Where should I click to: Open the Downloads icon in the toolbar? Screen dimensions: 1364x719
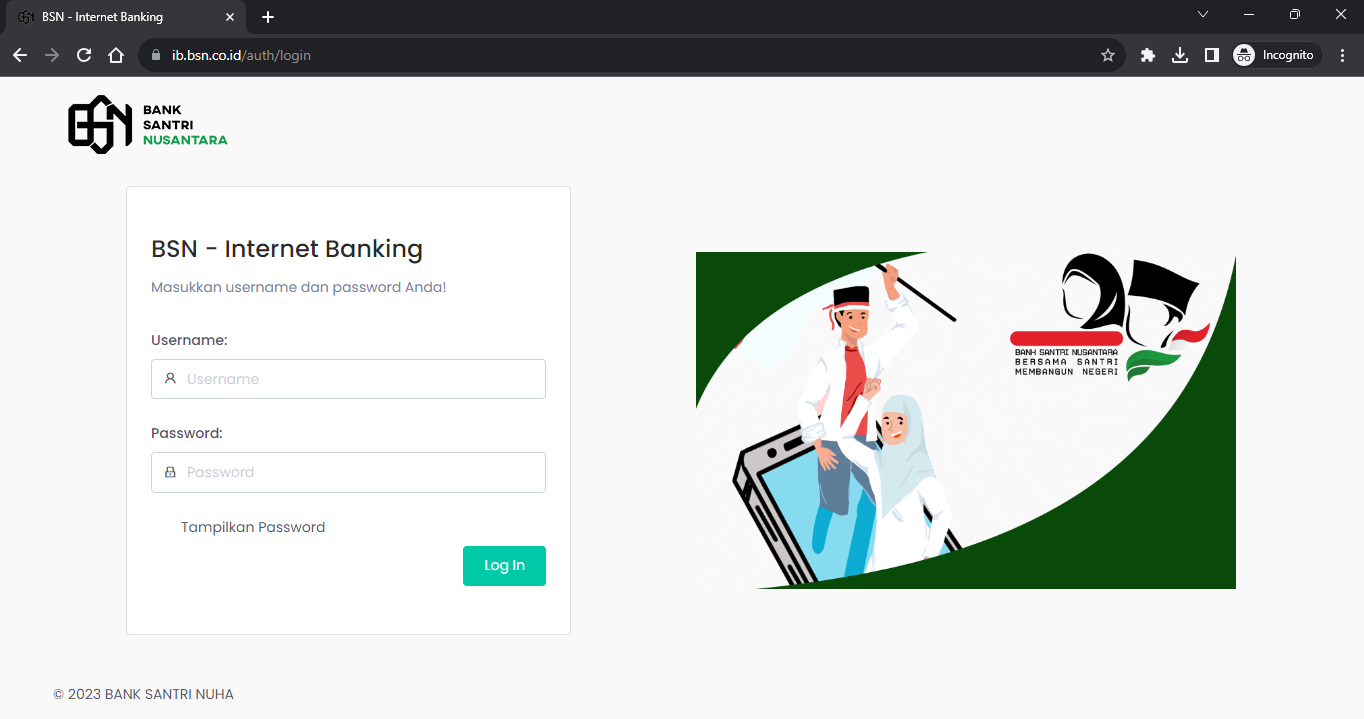[x=1180, y=55]
